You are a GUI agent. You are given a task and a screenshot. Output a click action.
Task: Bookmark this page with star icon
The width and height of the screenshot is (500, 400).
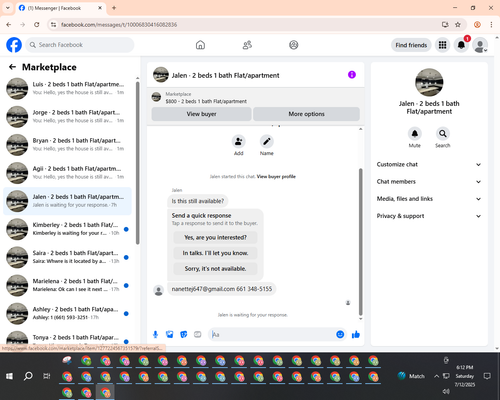click(x=458, y=25)
